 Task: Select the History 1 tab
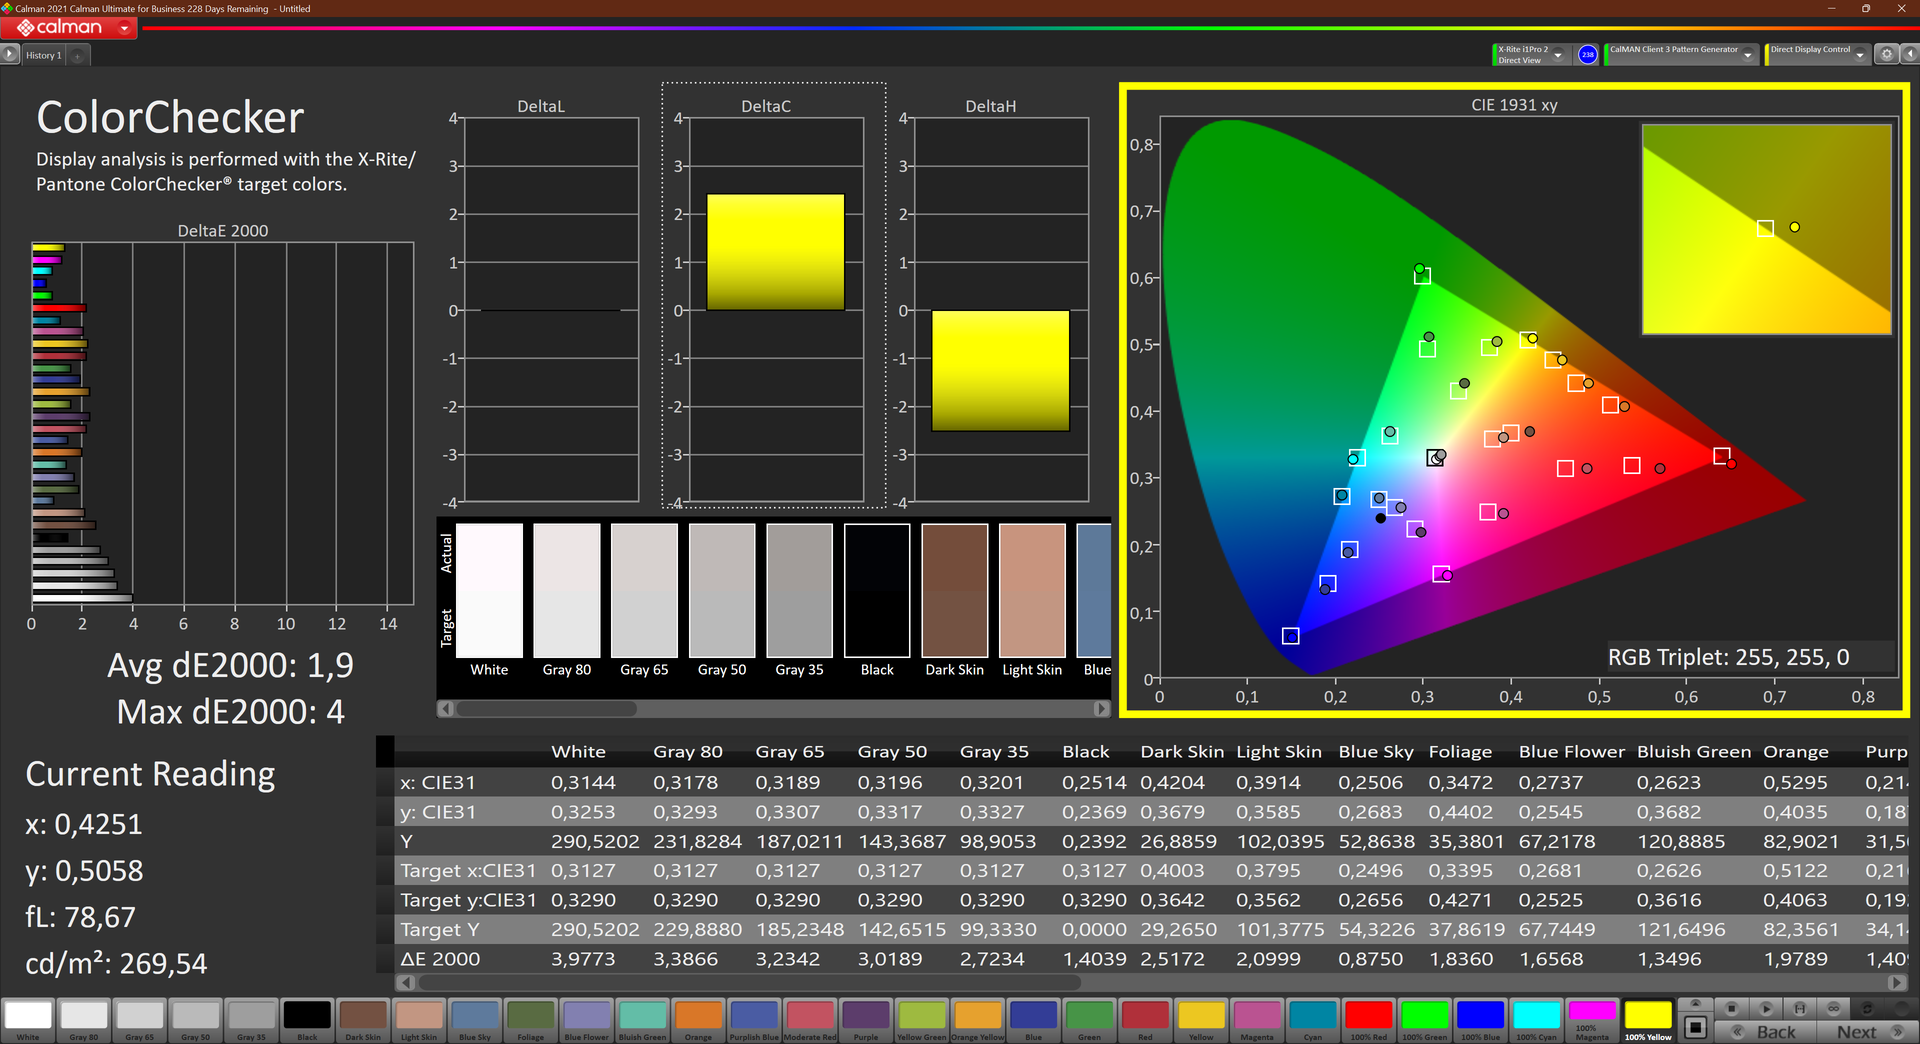click(x=44, y=56)
